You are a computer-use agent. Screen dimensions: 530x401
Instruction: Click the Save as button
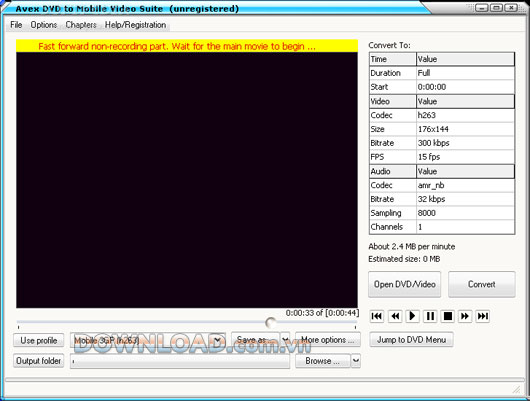[256, 339]
